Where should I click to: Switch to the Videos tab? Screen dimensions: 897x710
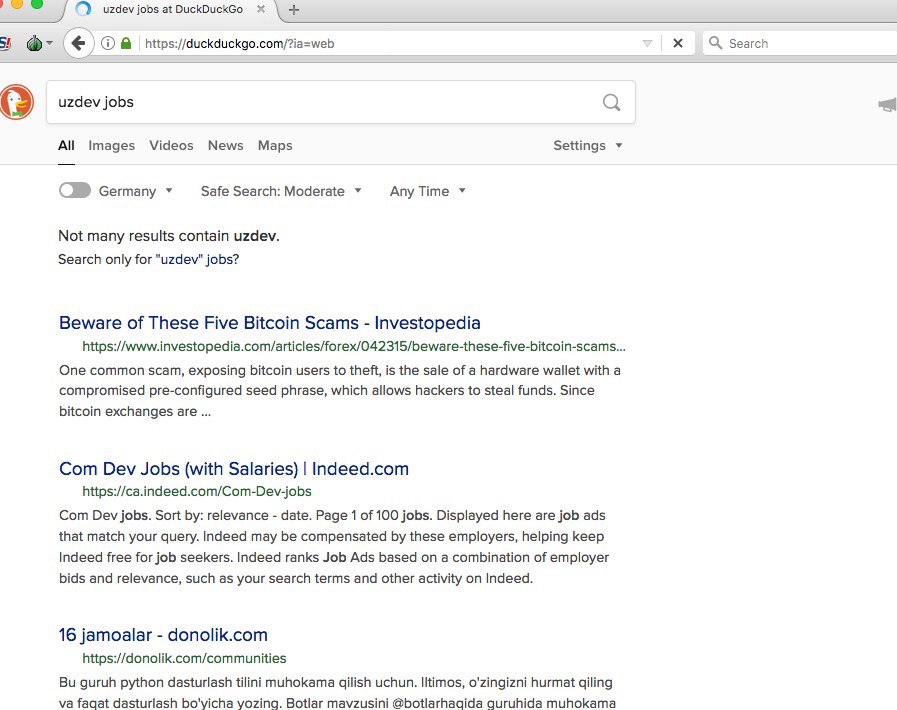[x=171, y=145]
